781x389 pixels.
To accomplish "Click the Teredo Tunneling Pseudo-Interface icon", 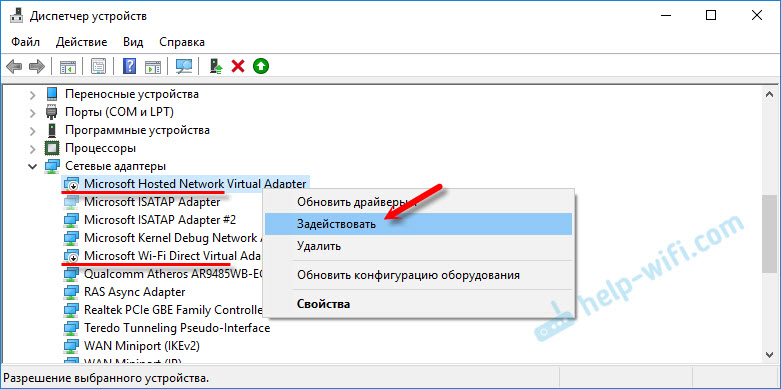I will coord(71,328).
